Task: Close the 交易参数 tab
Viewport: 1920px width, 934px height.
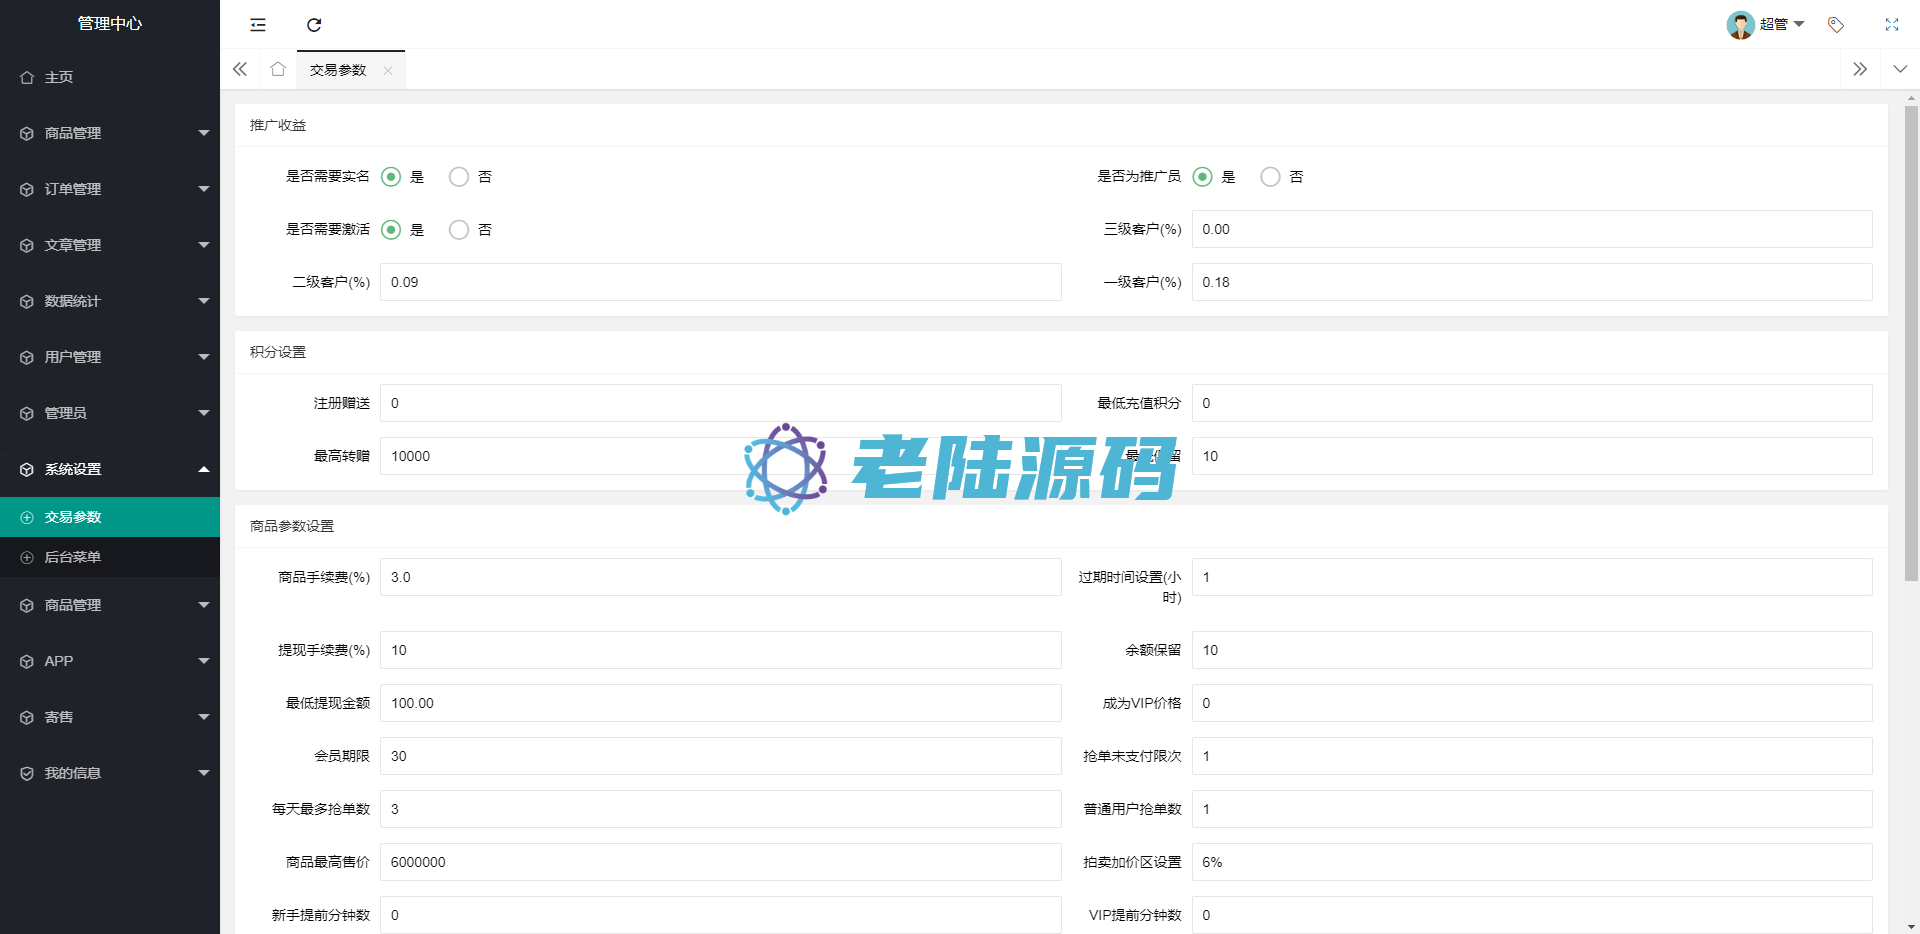Action: (388, 70)
